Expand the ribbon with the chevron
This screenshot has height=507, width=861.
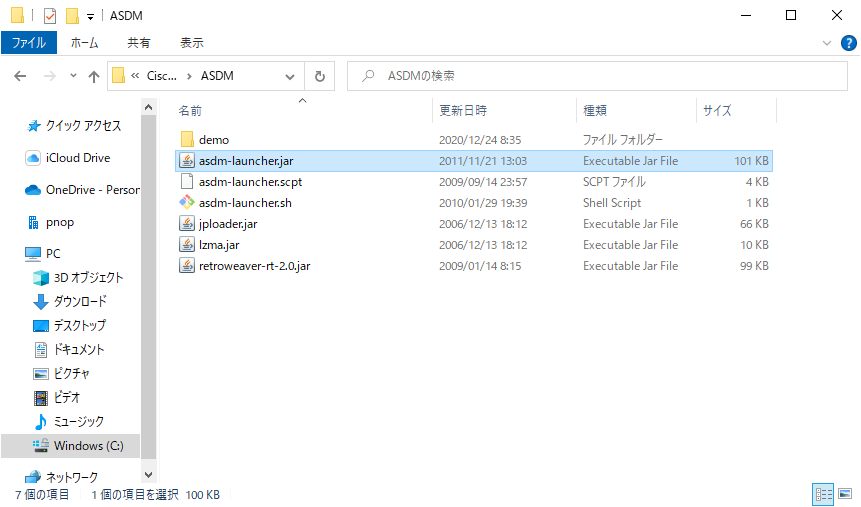point(826,43)
